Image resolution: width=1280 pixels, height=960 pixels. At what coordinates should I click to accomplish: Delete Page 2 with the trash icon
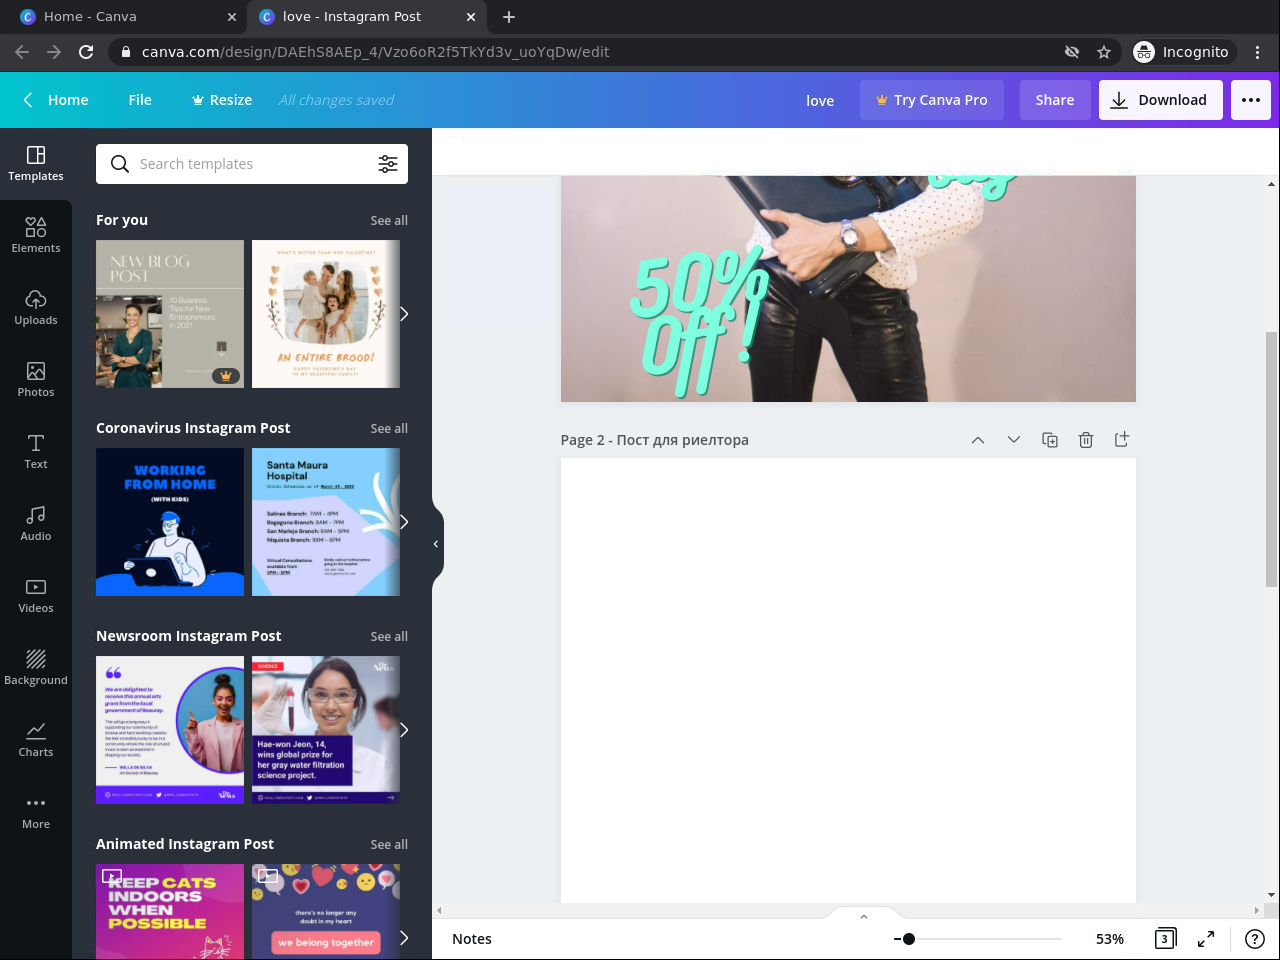(x=1086, y=440)
